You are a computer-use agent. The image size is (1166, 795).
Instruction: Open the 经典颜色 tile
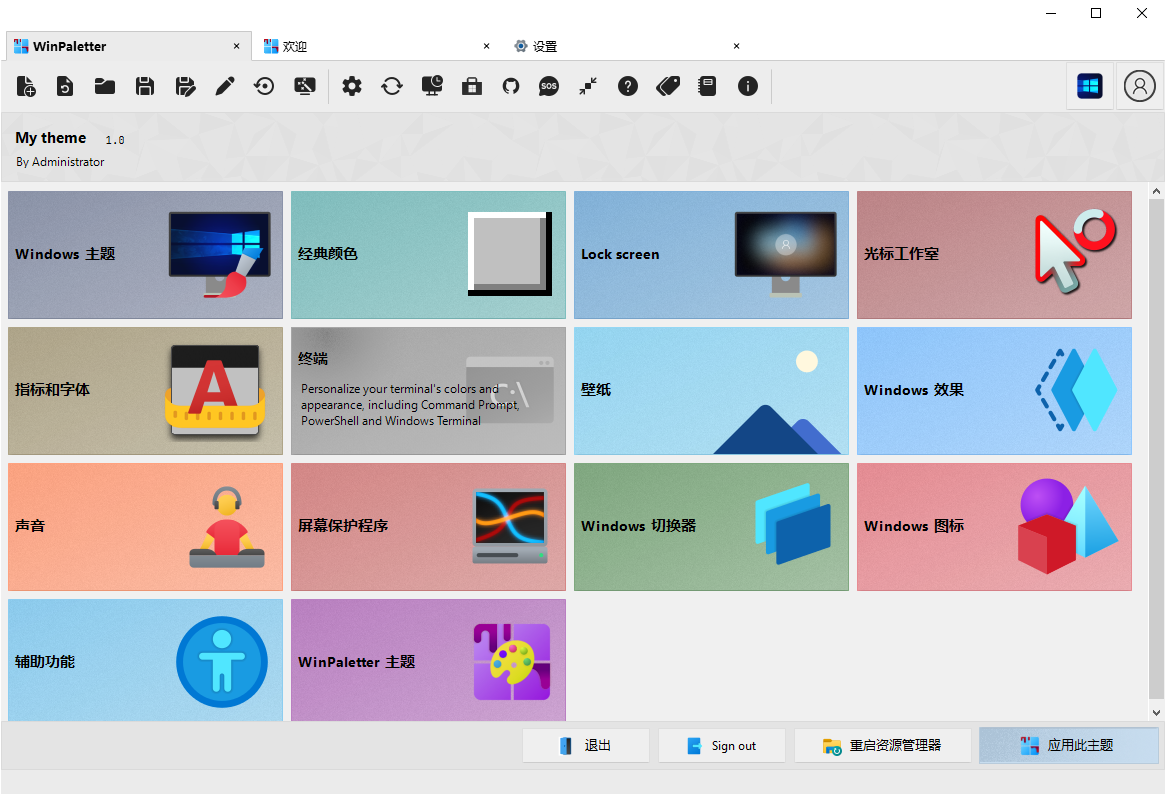point(428,255)
